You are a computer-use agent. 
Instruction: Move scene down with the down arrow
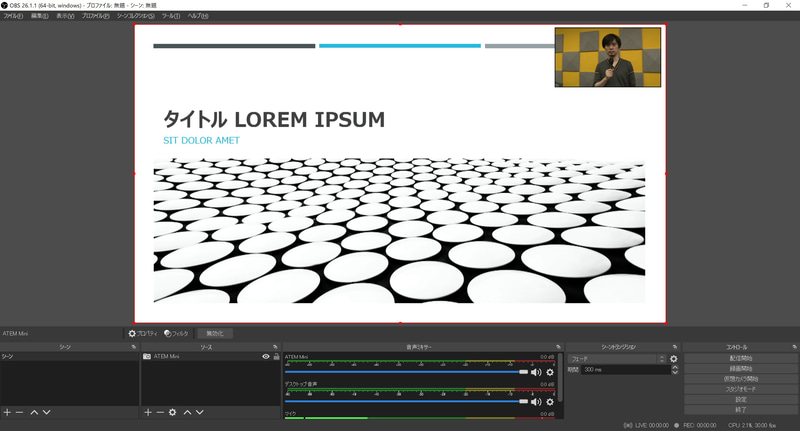46,412
